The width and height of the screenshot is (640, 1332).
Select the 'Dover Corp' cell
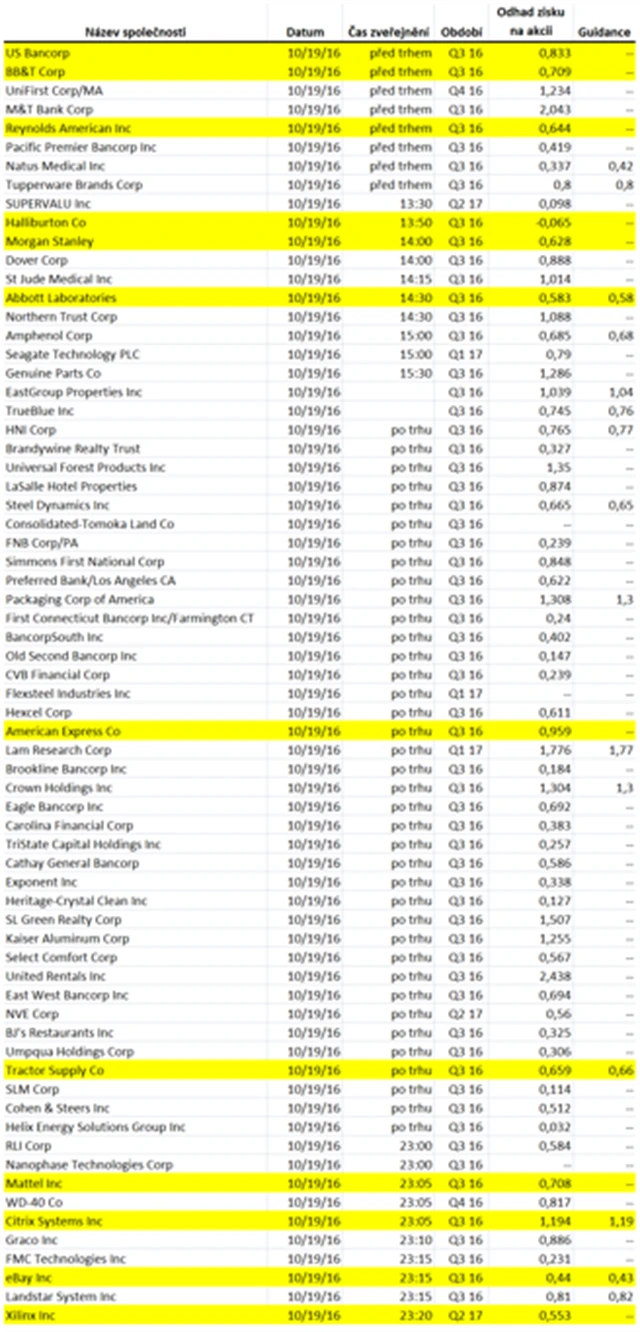click(x=134, y=259)
